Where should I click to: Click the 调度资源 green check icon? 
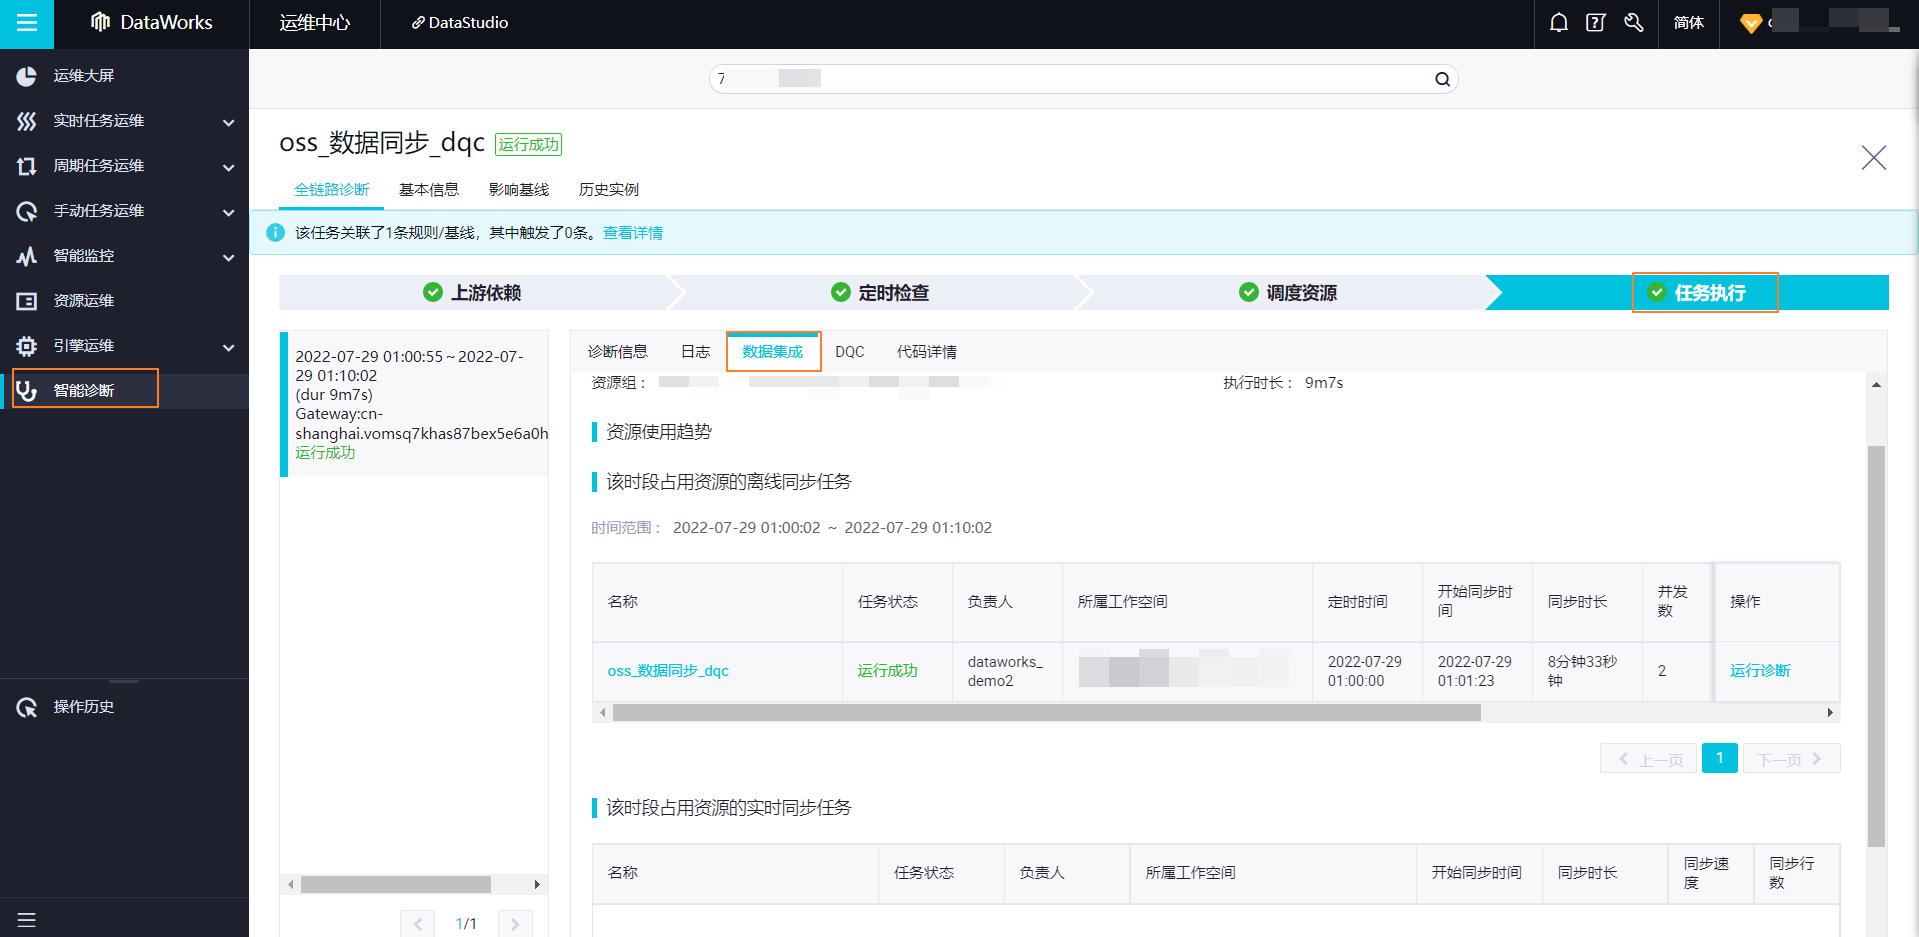coord(1249,292)
